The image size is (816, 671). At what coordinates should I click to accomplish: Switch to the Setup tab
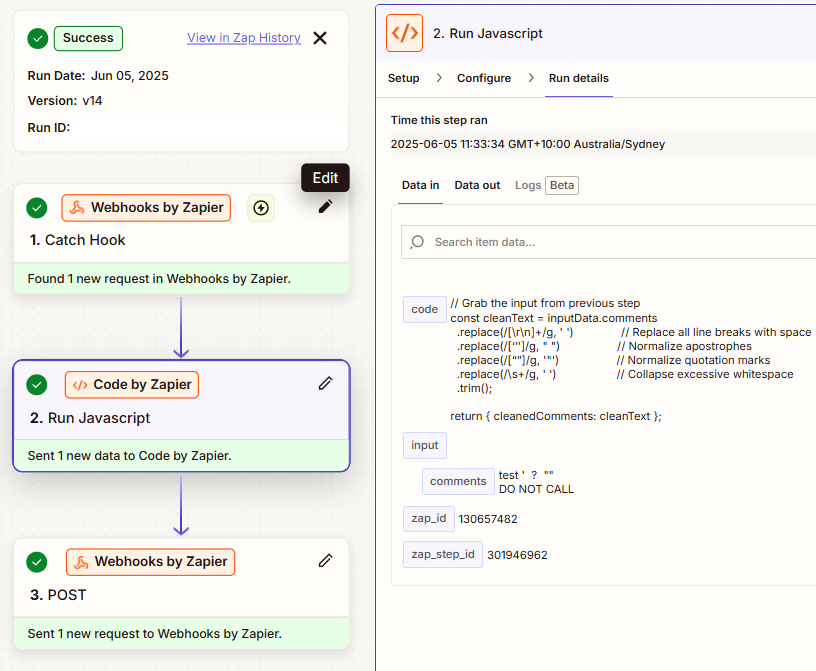(x=403, y=78)
